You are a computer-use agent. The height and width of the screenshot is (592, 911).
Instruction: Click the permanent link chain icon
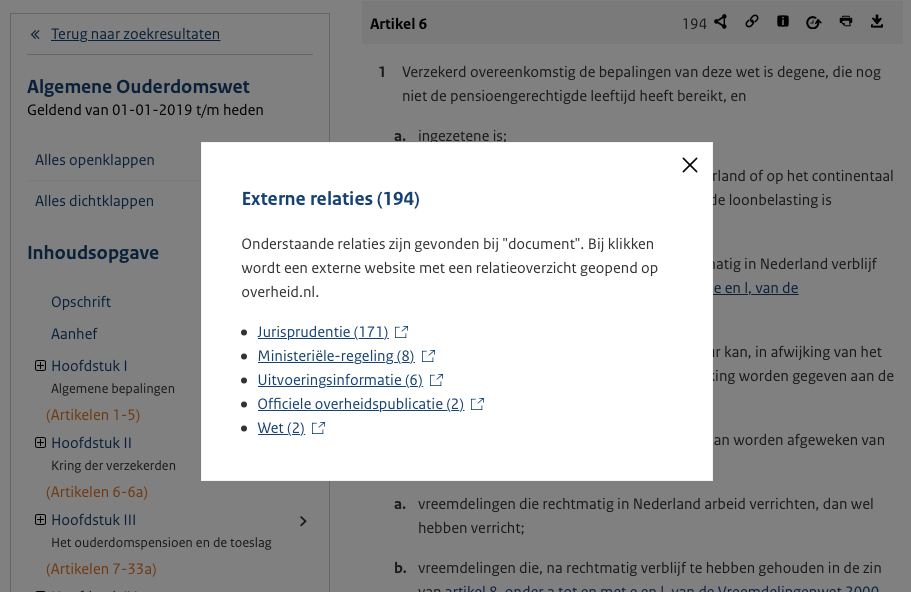coord(752,22)
